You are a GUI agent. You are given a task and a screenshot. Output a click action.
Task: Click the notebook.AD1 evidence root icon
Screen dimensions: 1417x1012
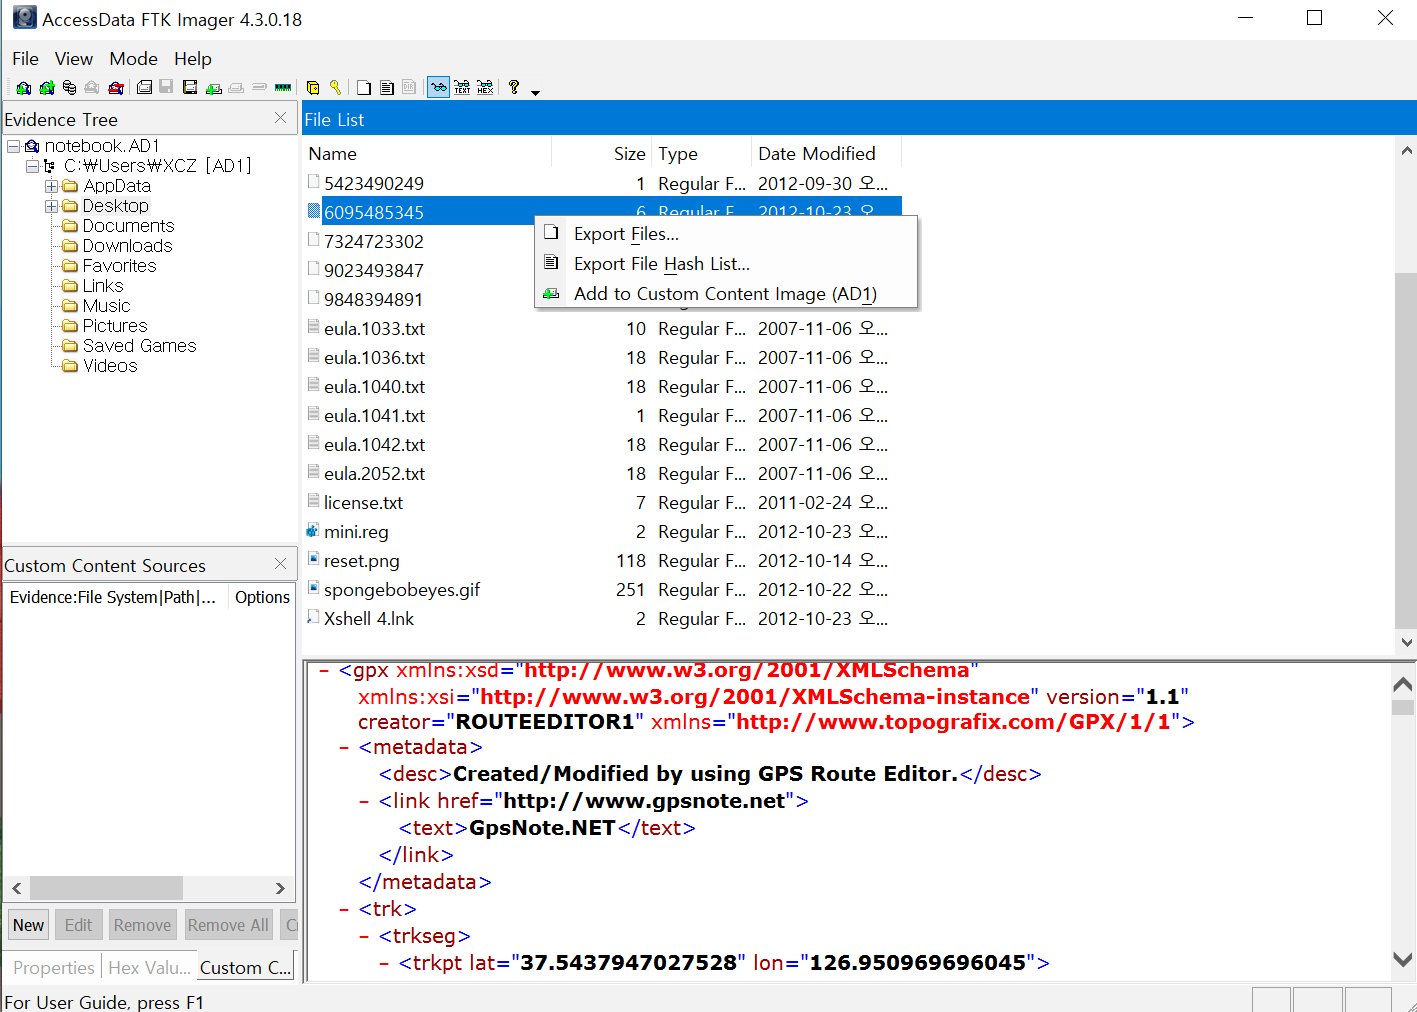click(x=32, y=146)
